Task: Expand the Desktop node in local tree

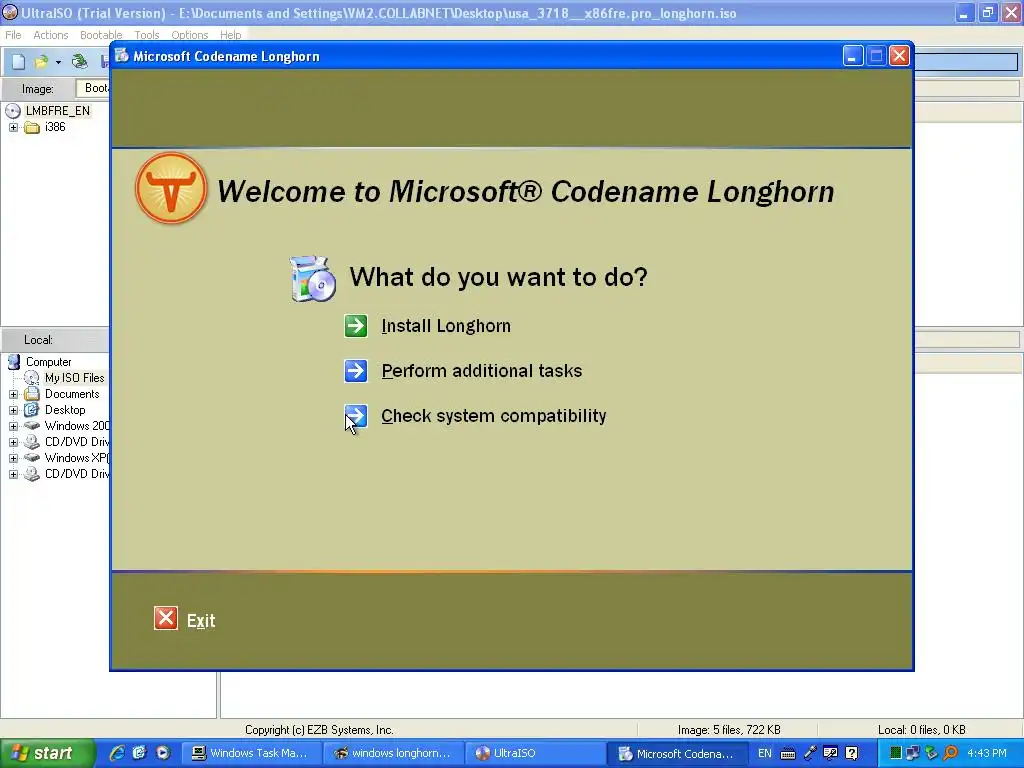Action: (13, 410)
